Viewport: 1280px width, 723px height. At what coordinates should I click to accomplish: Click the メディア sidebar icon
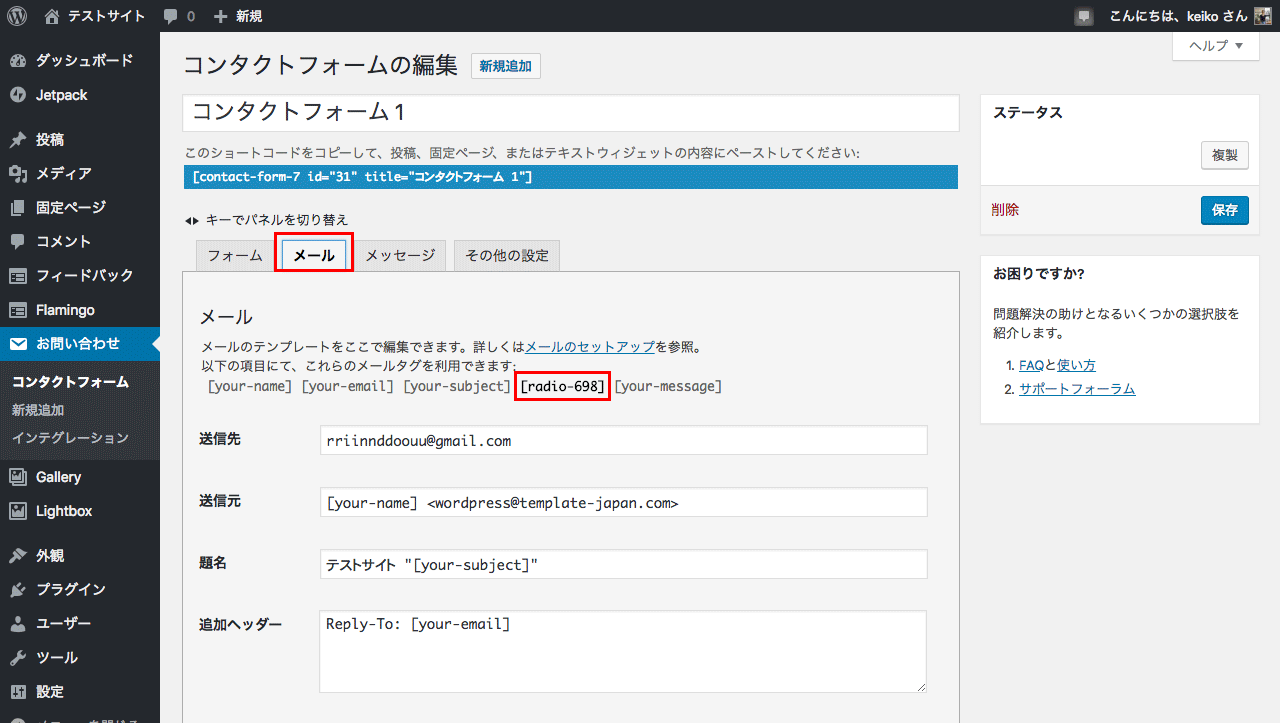[18, 174]
